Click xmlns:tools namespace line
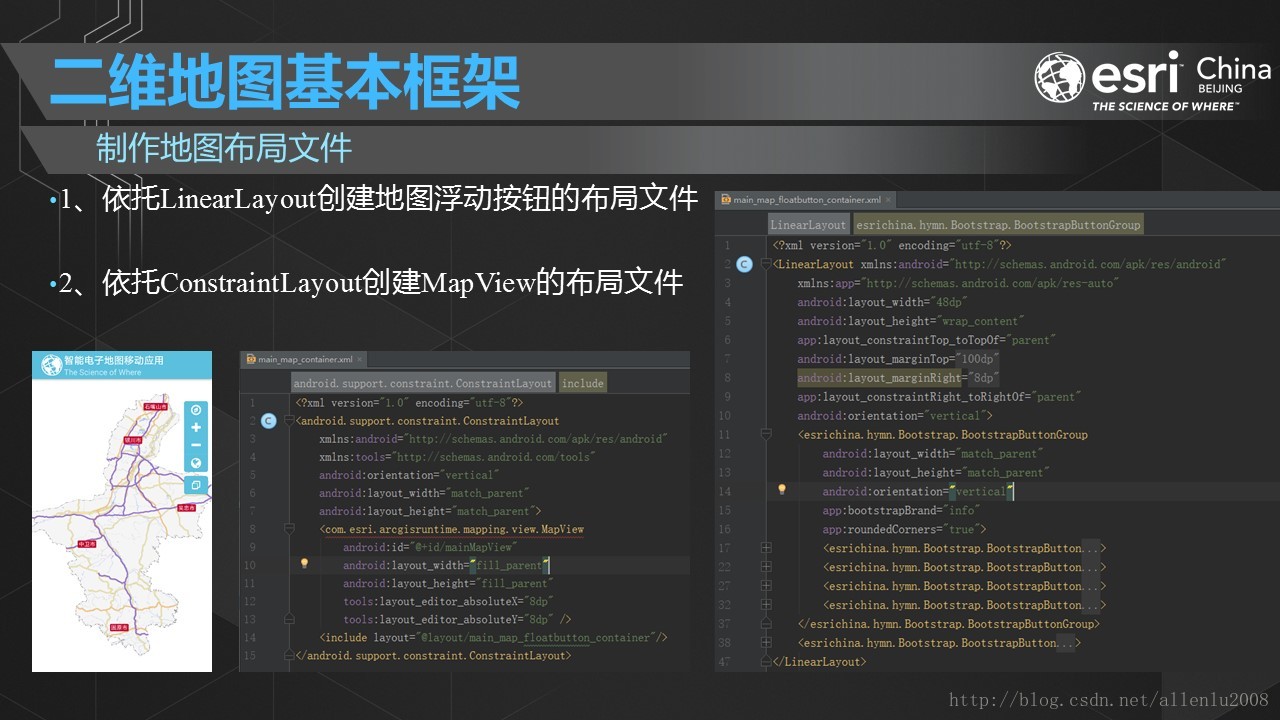This screenshot has height=720, width=1280. click(x=457, y=457)
